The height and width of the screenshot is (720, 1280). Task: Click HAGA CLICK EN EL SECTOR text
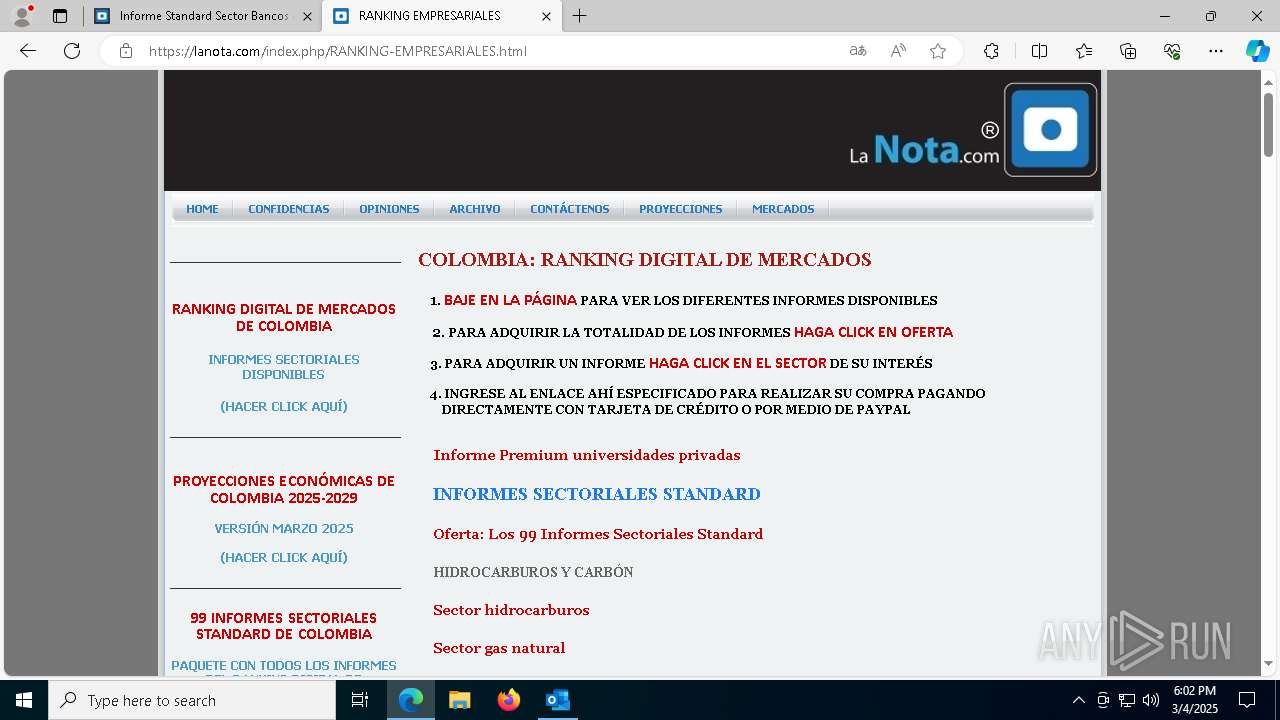tap(738, 363)
